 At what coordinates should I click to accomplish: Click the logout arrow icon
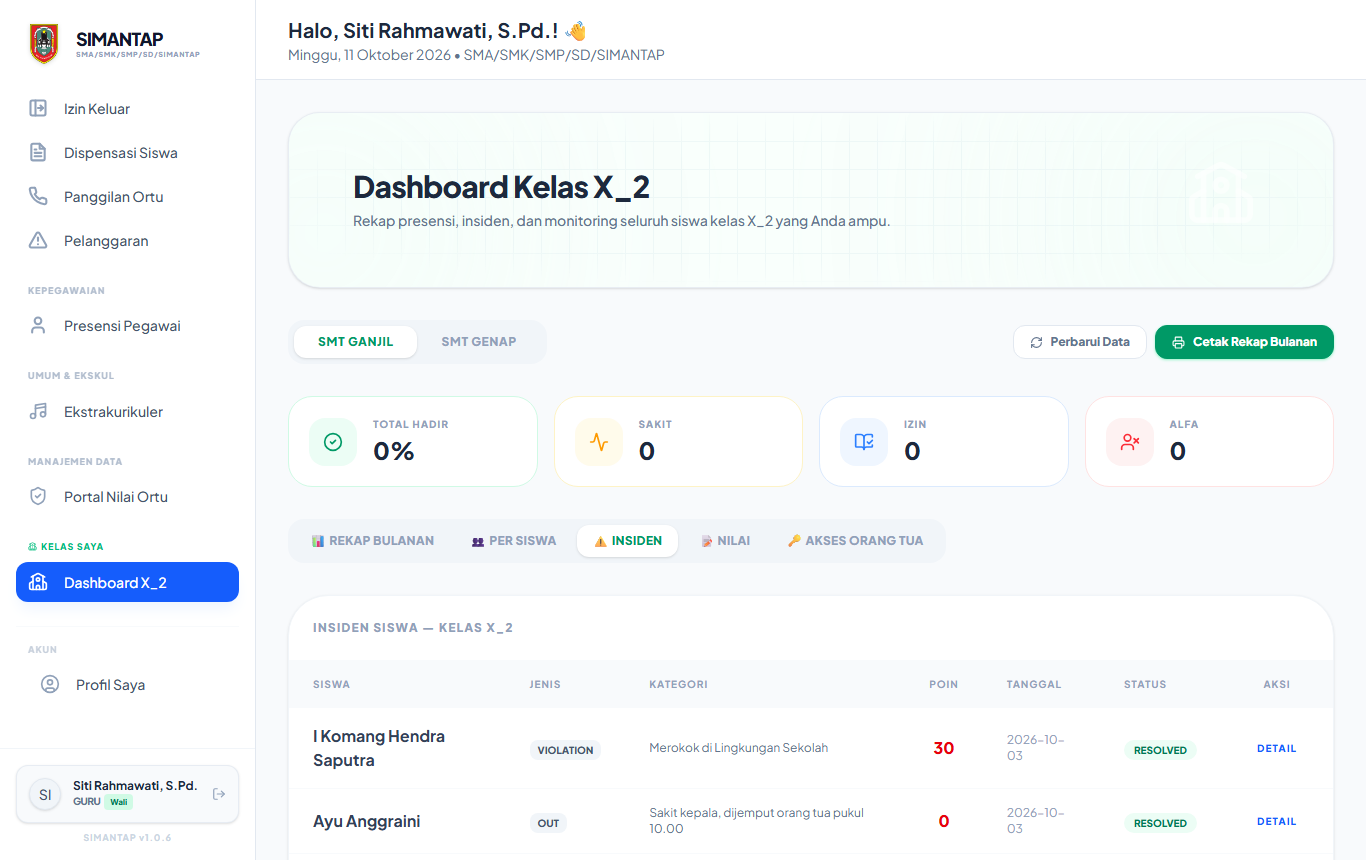click(x=220, y=794)
